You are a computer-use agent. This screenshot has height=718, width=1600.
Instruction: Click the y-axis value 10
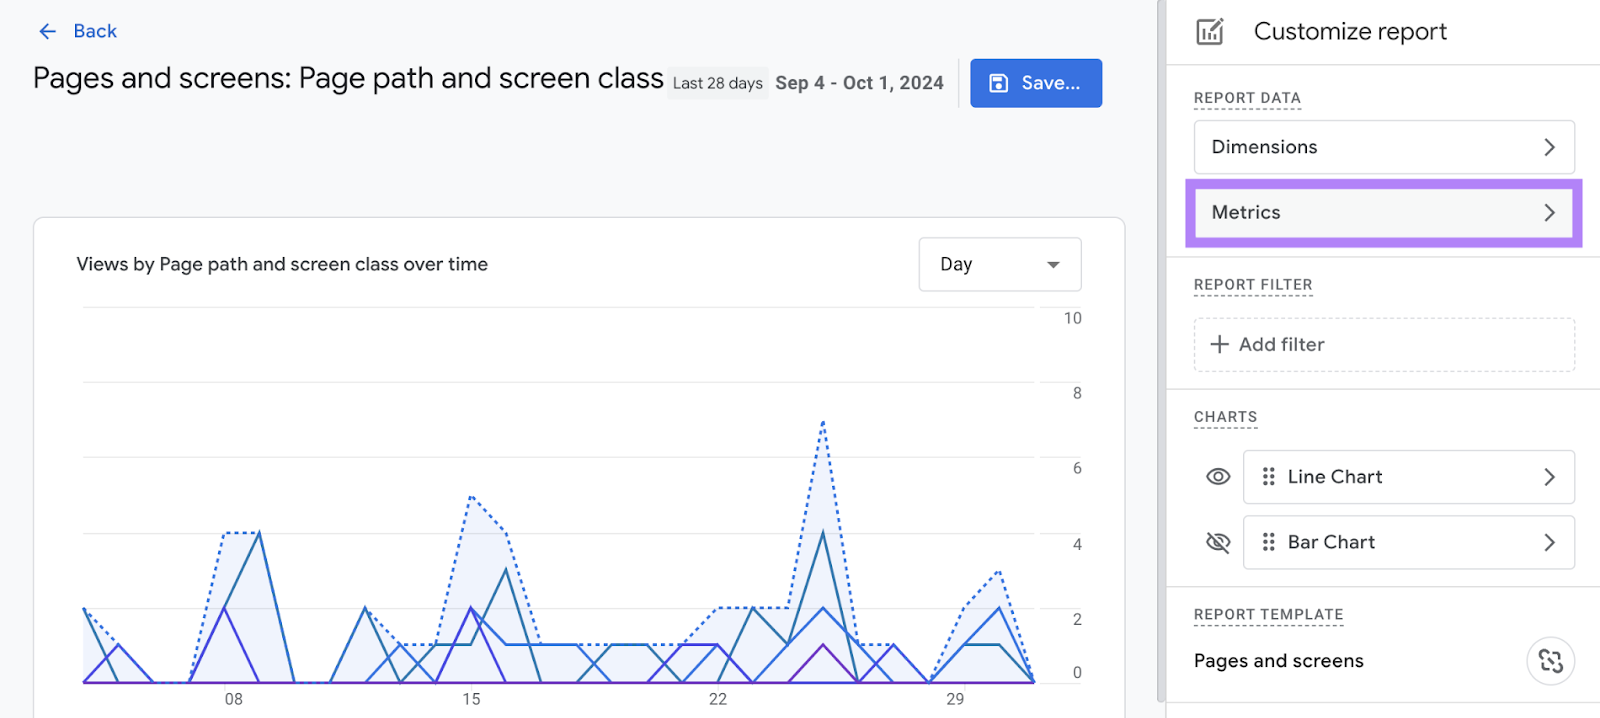(1072, 318)
